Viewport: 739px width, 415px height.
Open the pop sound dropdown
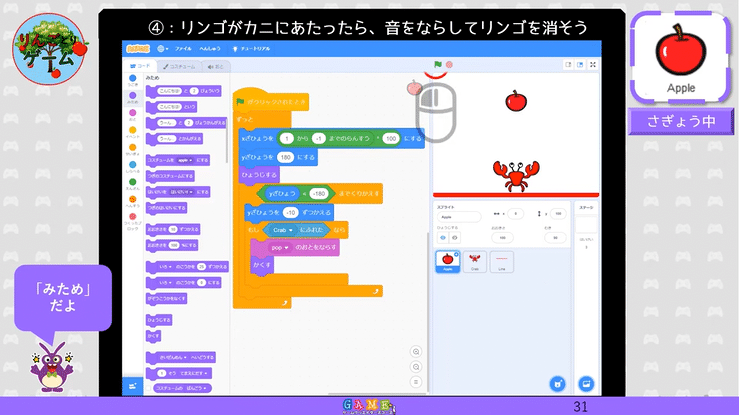[x=279, y=246]
